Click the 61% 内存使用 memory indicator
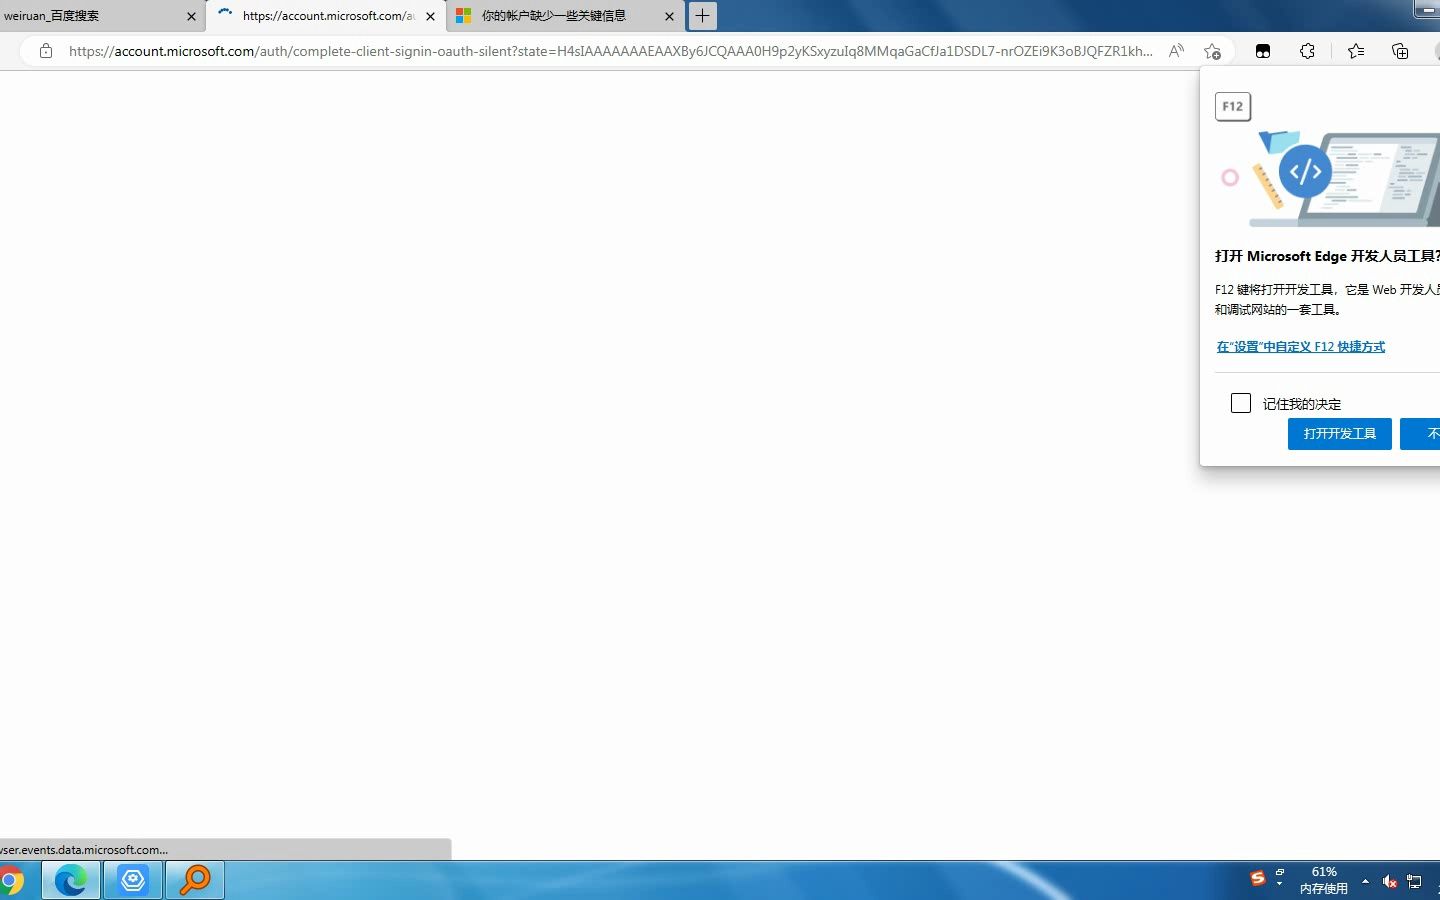 coord(1324,880)
